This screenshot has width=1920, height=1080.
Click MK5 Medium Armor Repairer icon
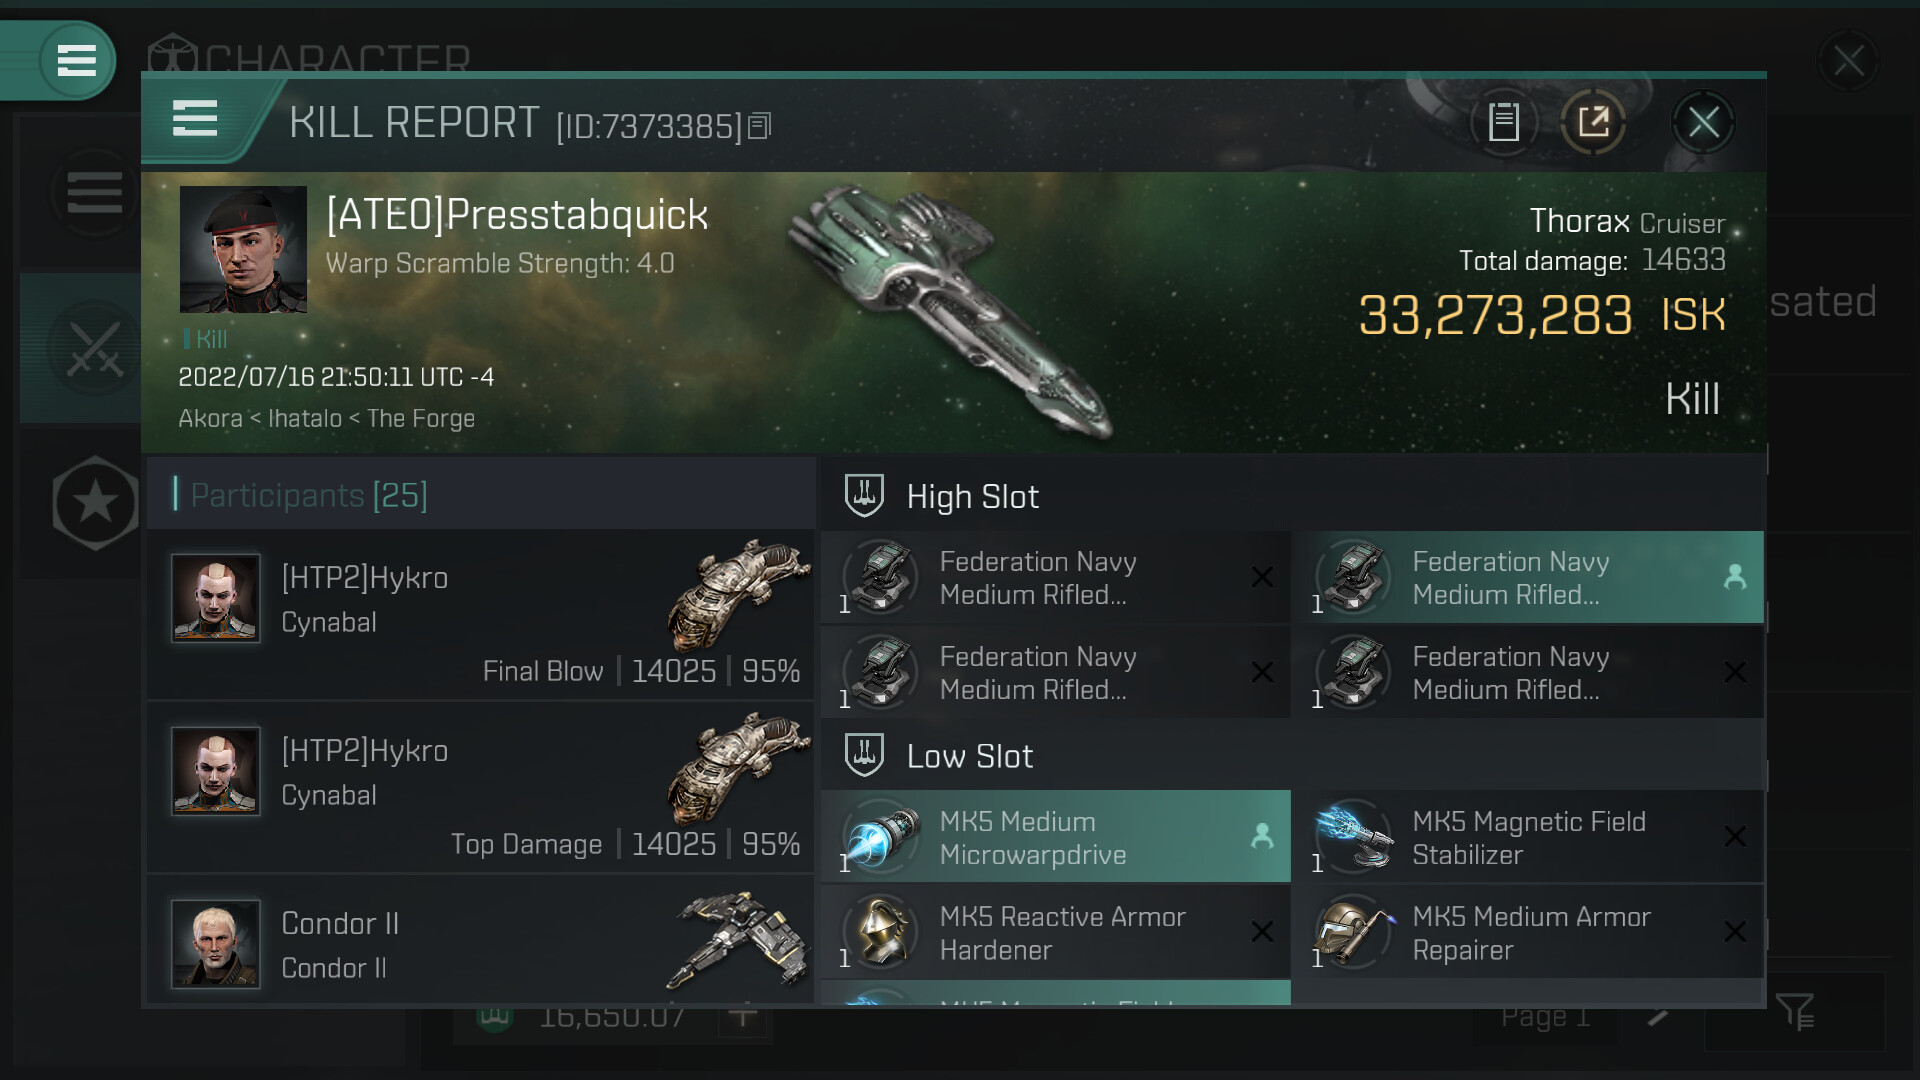tap(1354, 932)
